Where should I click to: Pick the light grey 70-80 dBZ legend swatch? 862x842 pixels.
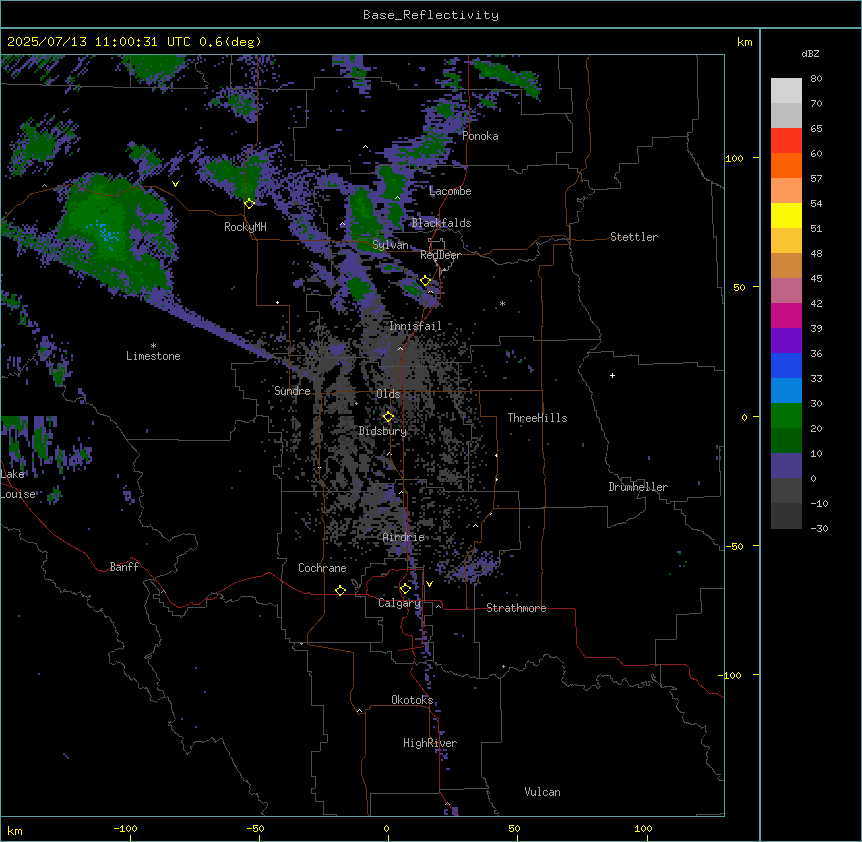click(786, 91)
